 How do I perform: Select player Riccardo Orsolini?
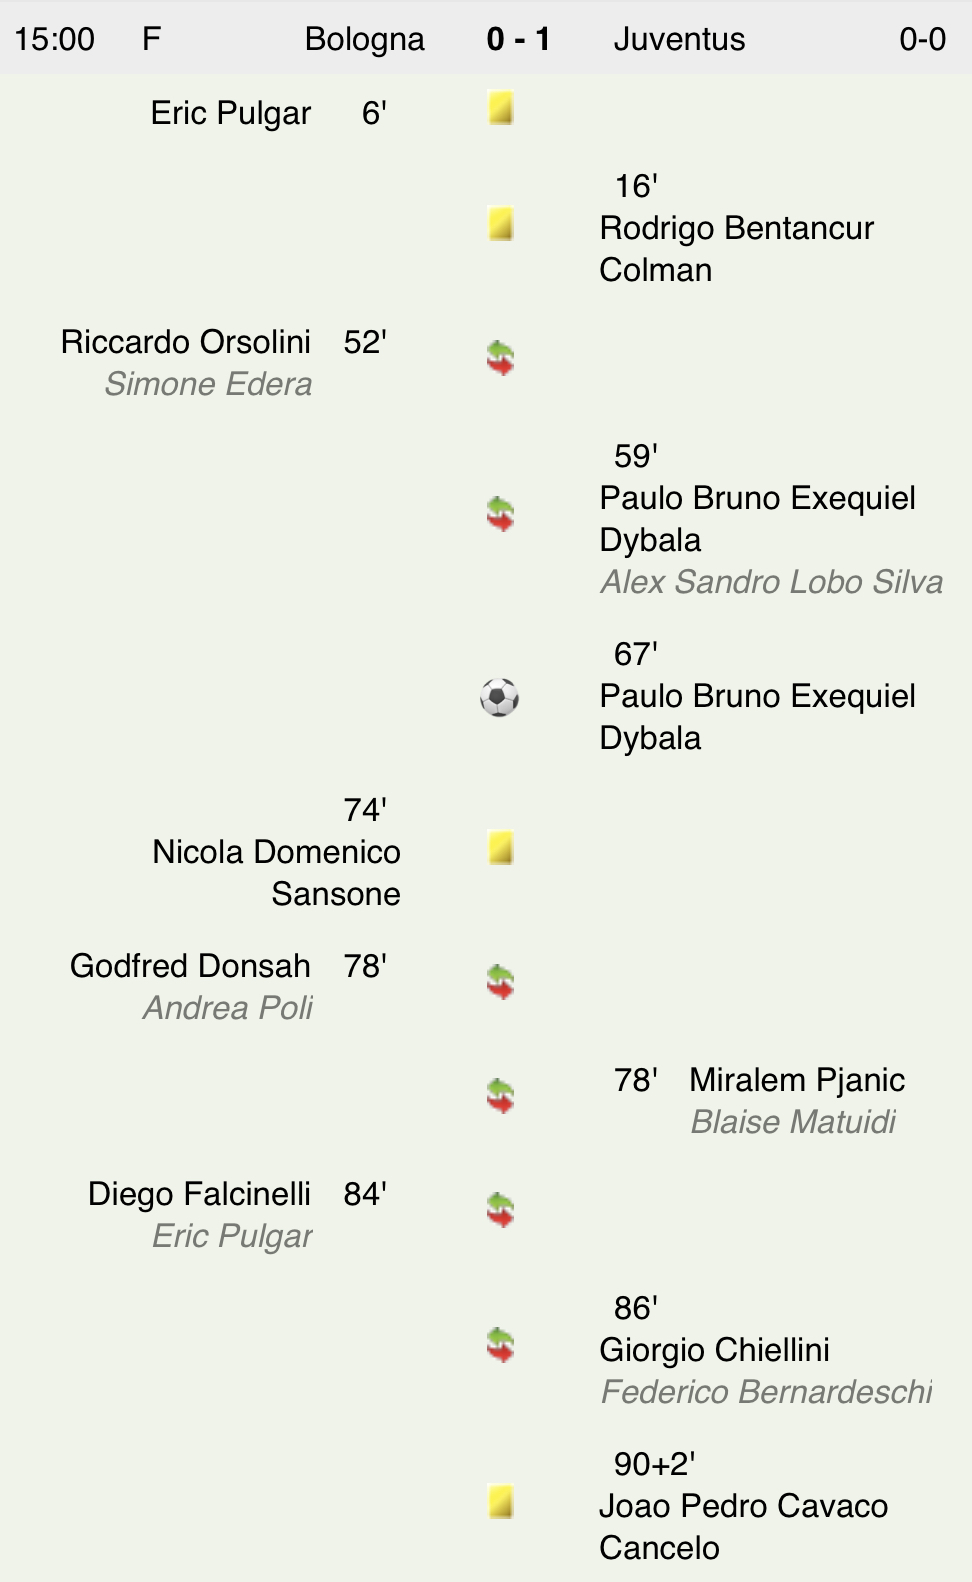[186, 342]
